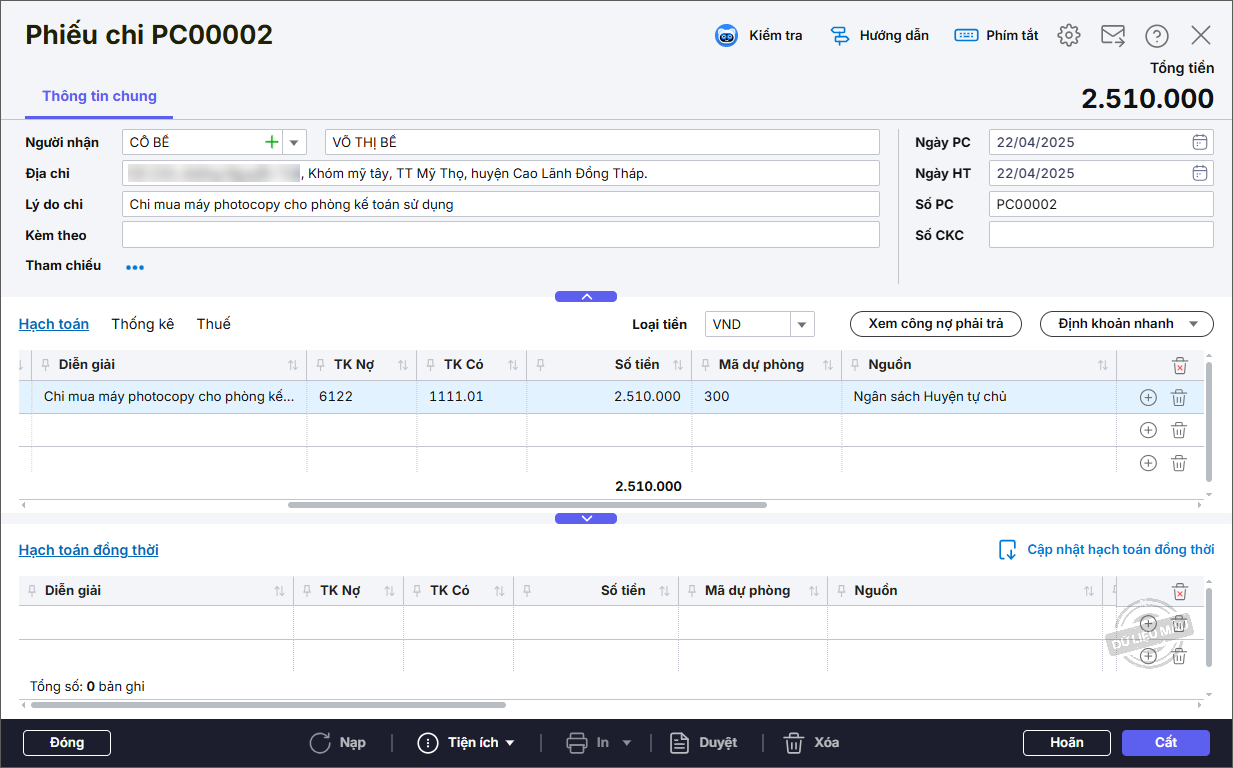Click green plus to add Người nhận
The height and width of the screenshot is (768, 1233).
point(271,142)
